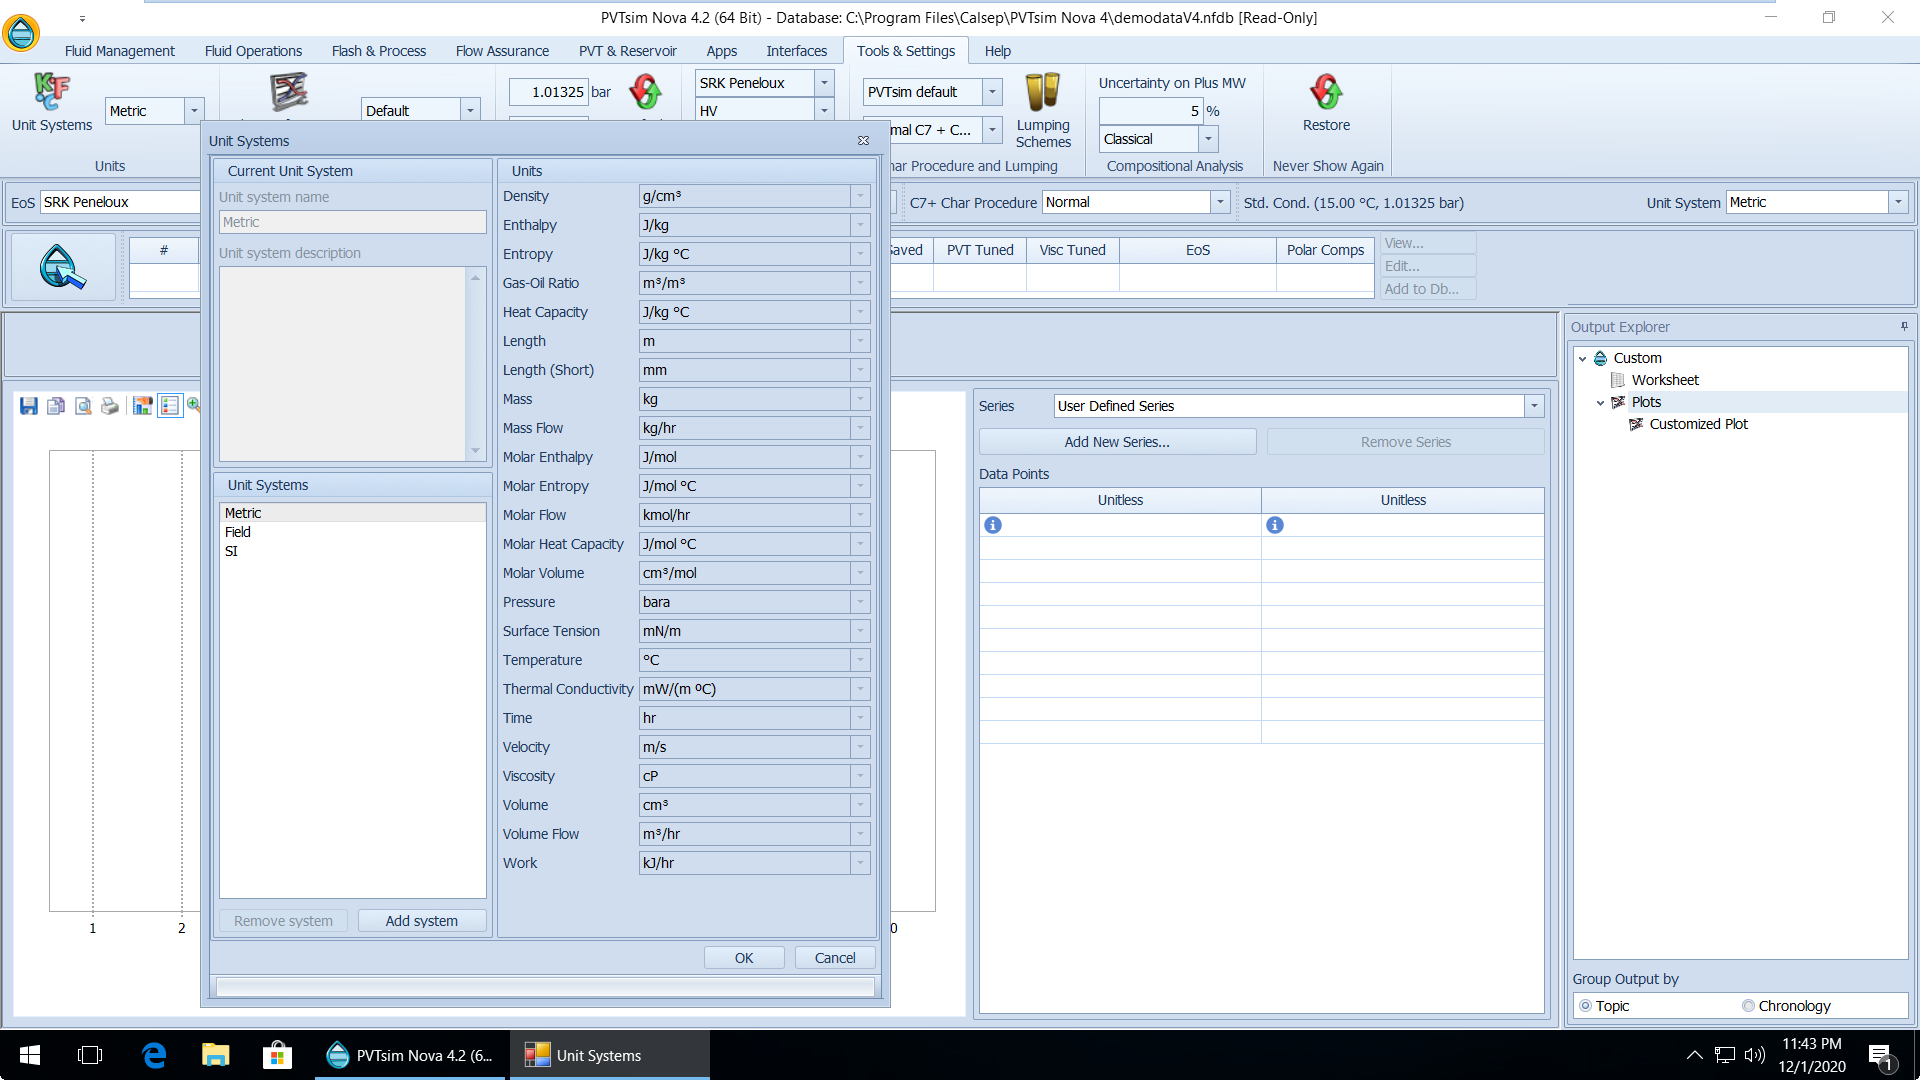
Task: Click the volume speaker tray icon
Action: point(1754,1055)
